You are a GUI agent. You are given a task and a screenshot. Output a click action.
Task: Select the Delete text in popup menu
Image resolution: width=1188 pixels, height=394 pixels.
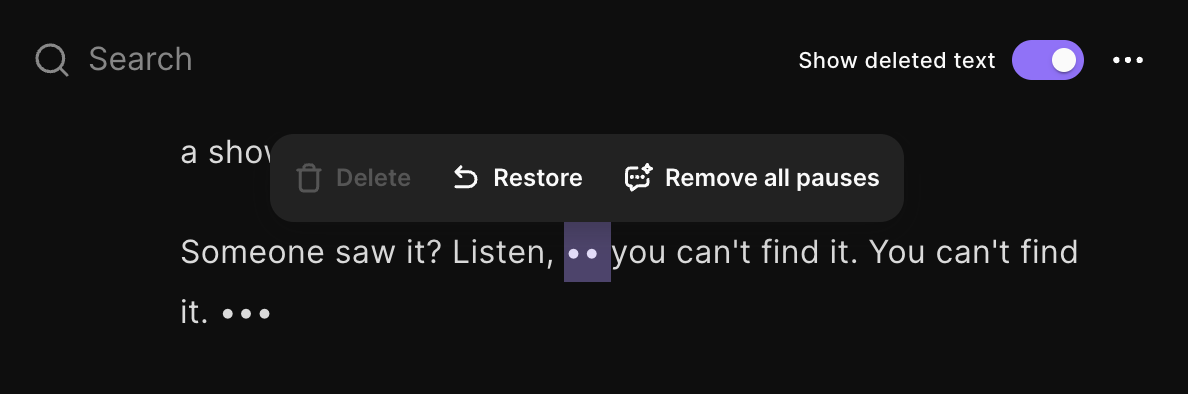374,178
